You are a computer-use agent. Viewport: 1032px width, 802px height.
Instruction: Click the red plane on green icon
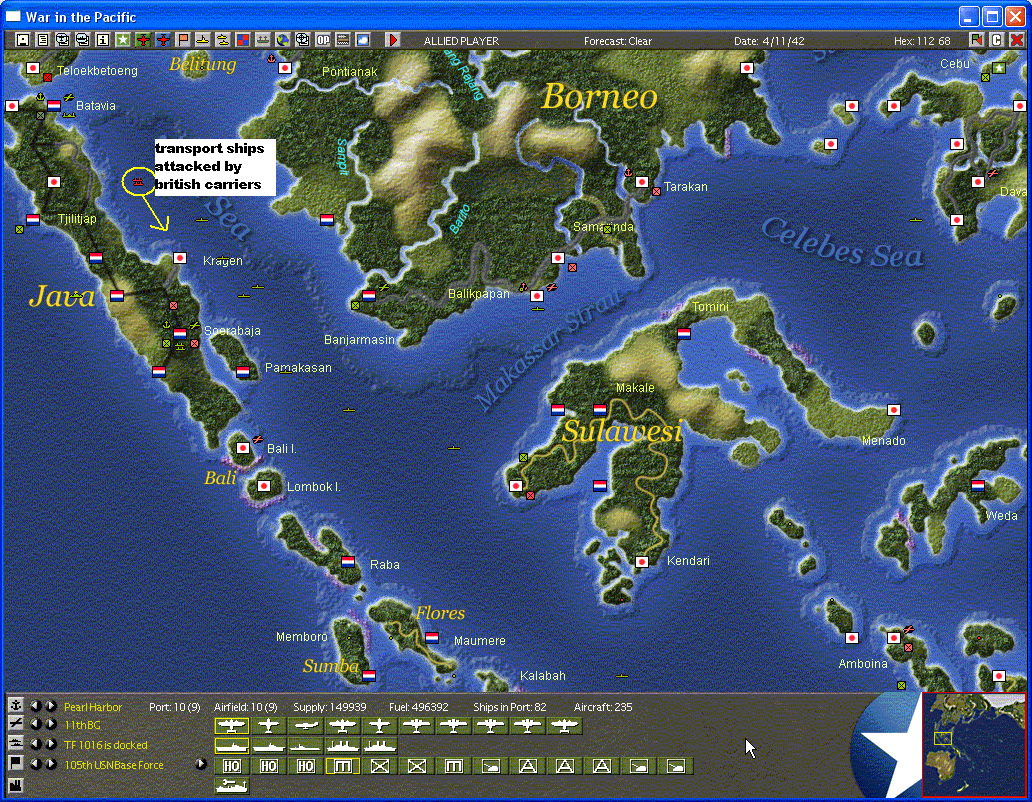[x=143, y=40]
